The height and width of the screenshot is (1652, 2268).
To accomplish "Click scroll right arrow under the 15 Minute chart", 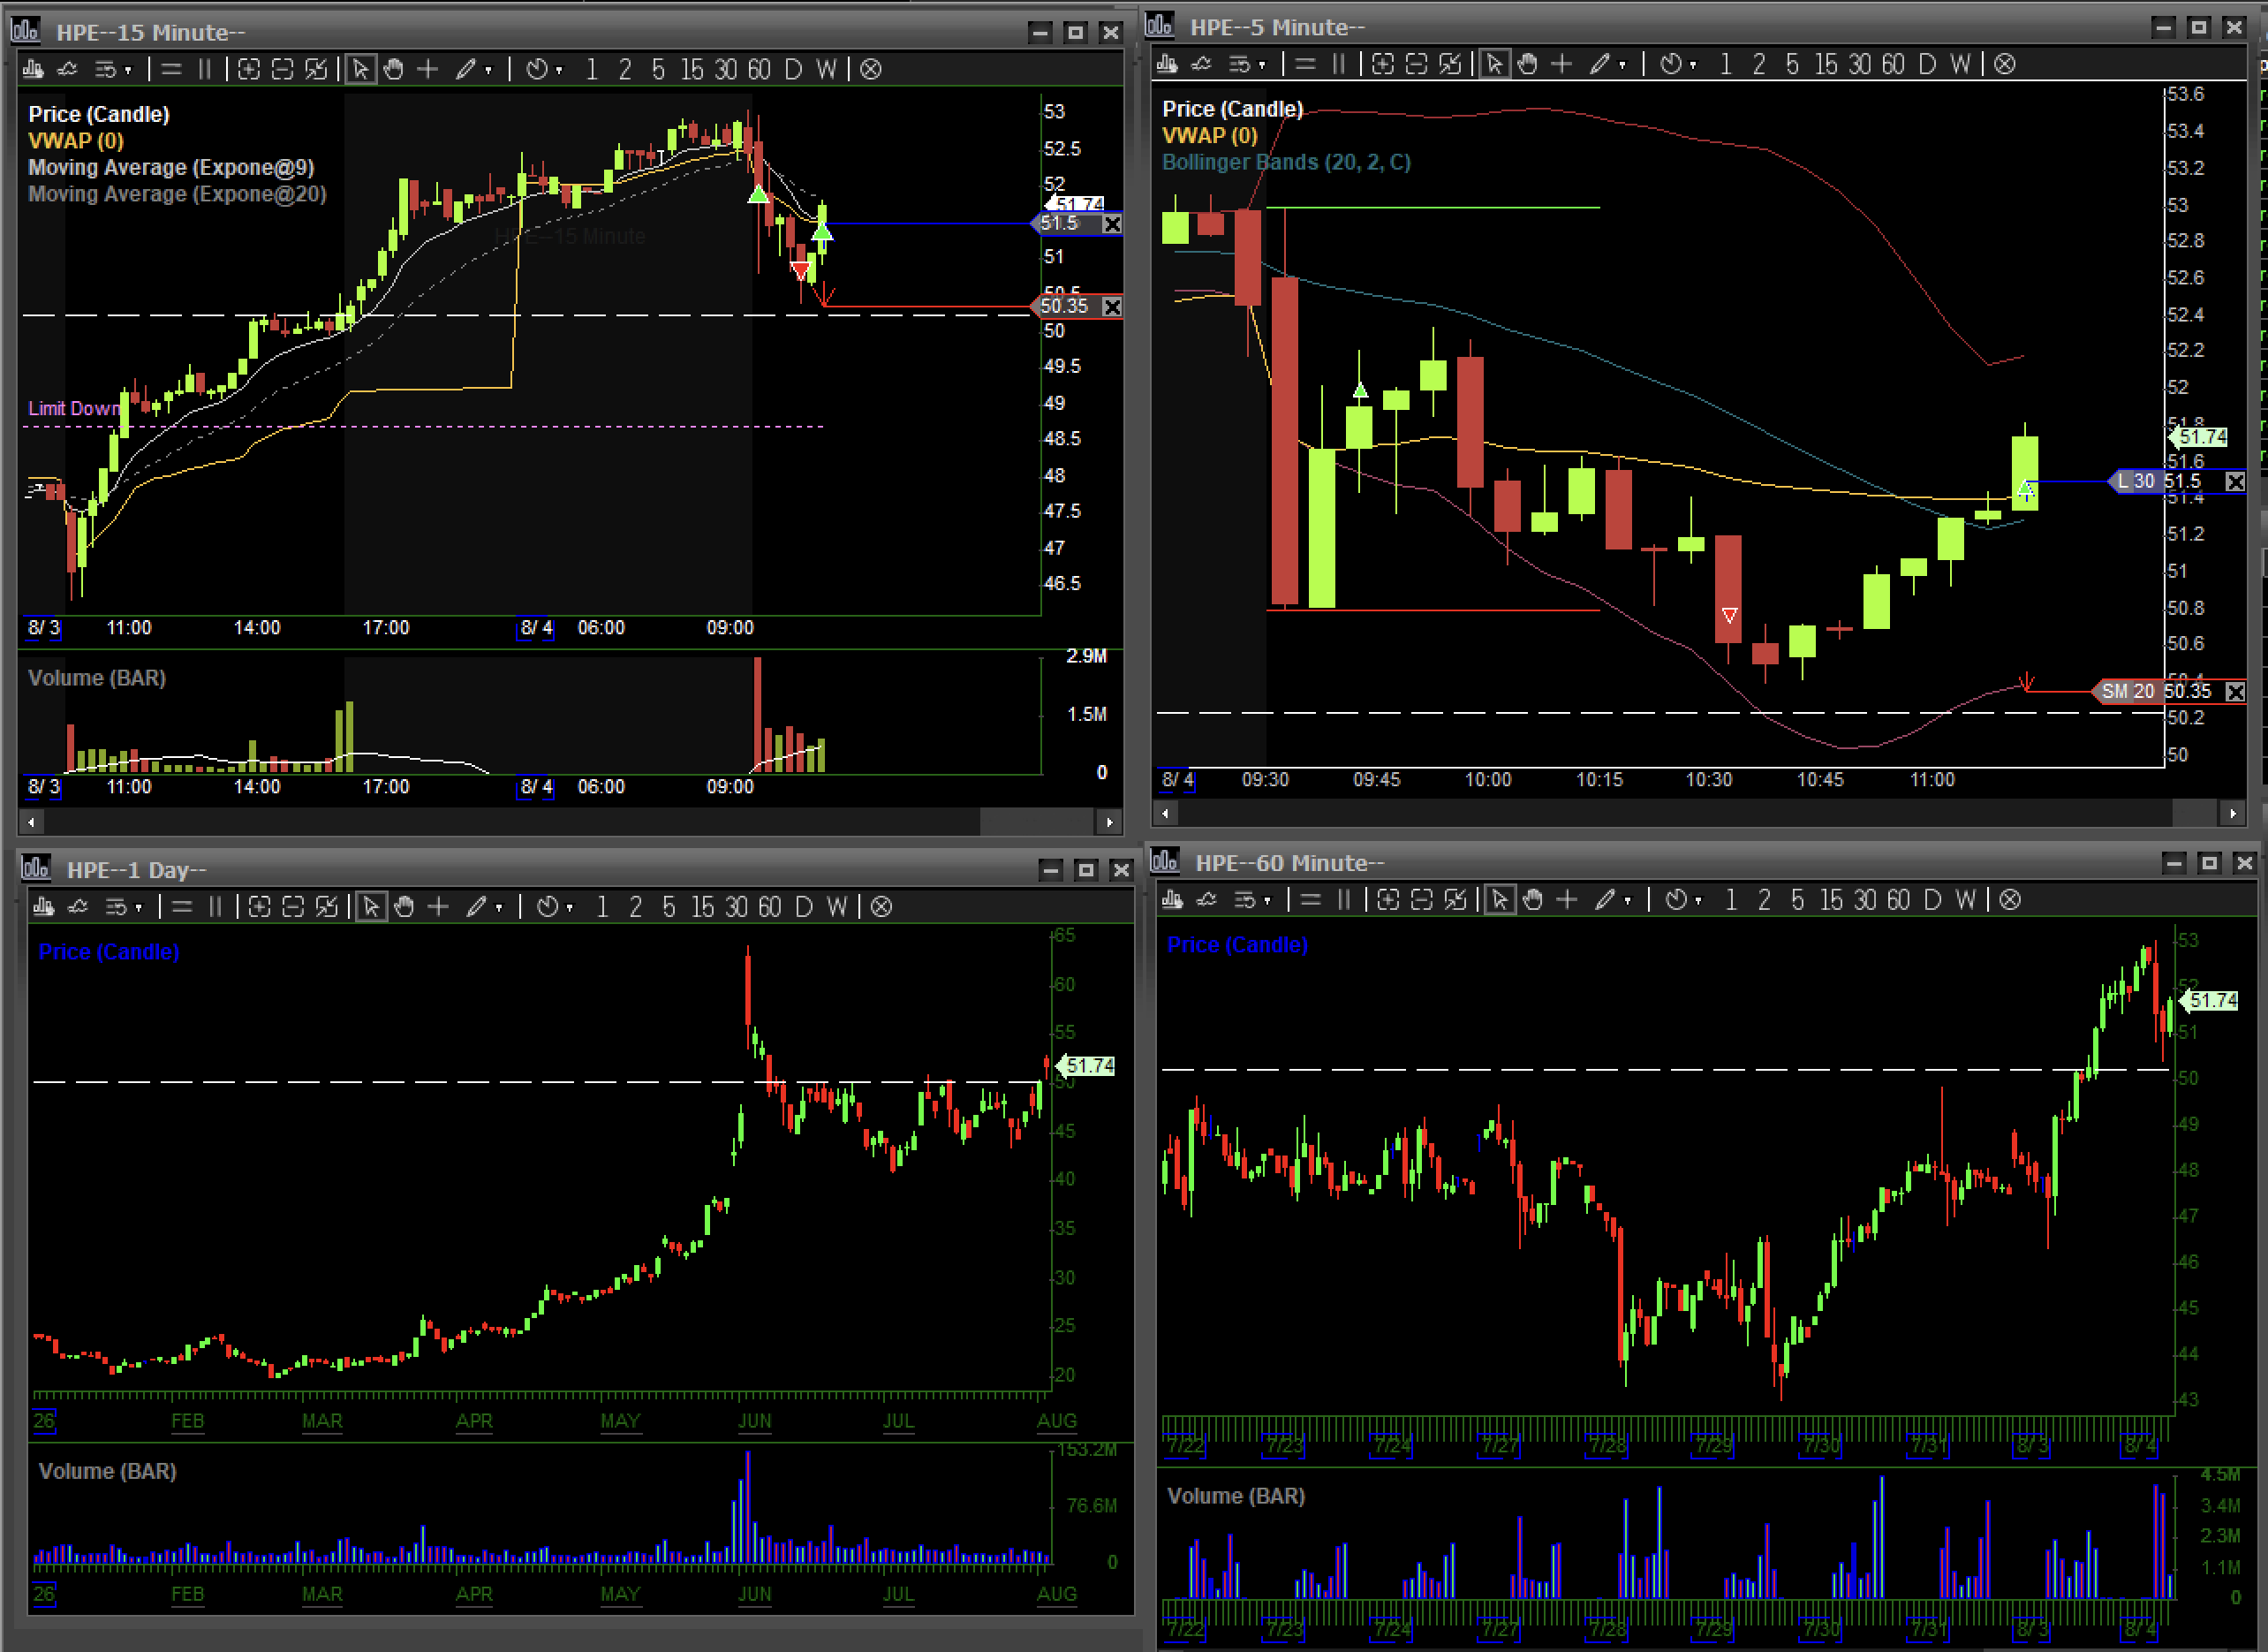I will tap(1109, 822).
